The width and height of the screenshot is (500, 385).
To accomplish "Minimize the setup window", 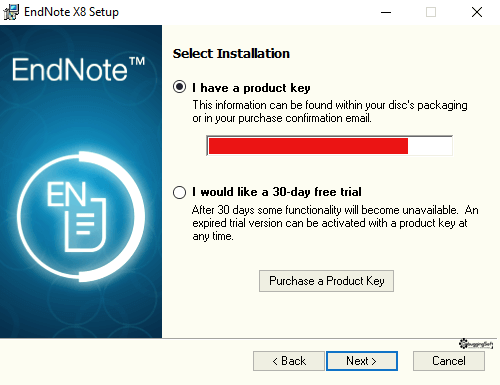I will pos(386,12).
